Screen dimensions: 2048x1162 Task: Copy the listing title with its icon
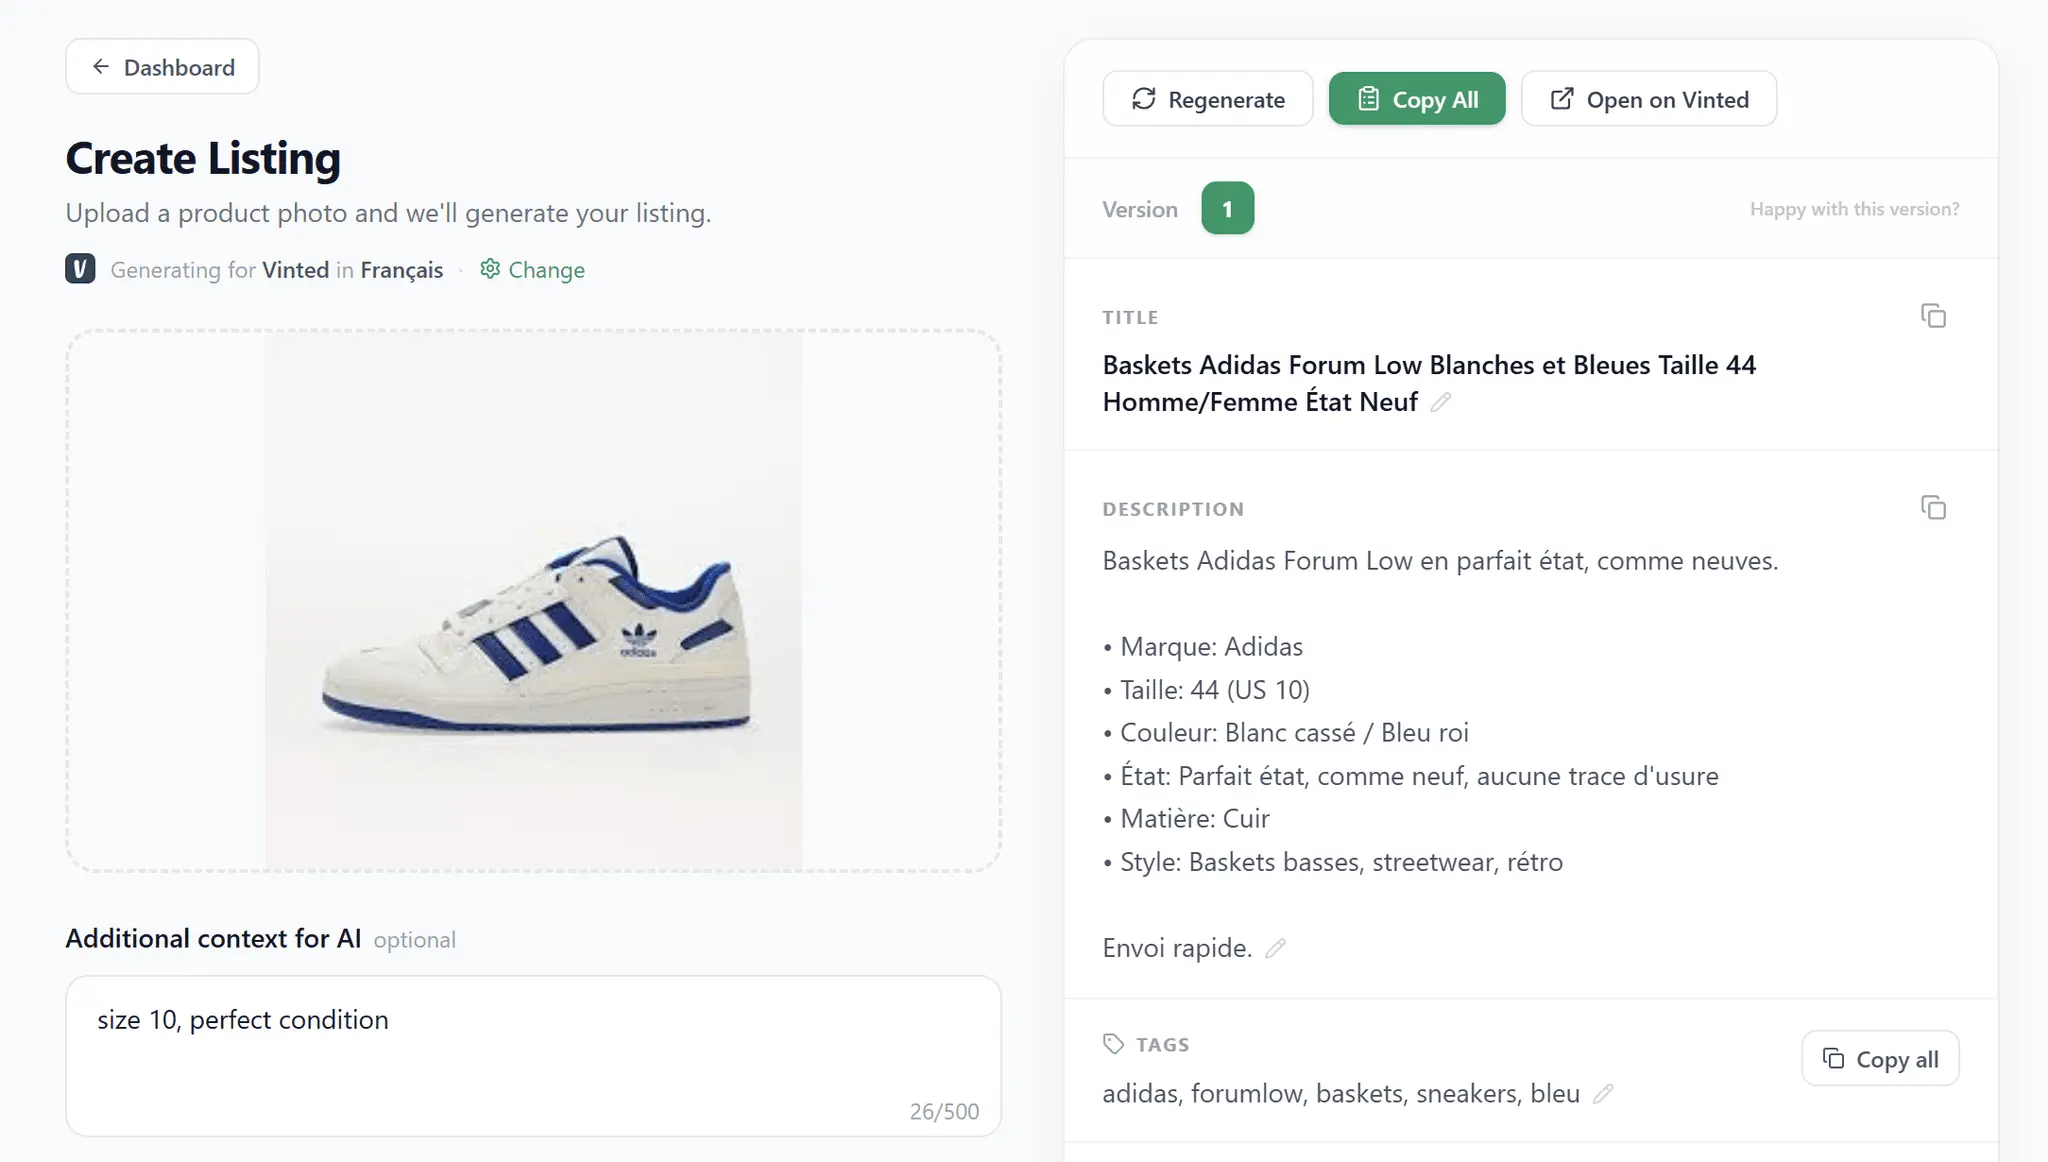(1933, 316)
